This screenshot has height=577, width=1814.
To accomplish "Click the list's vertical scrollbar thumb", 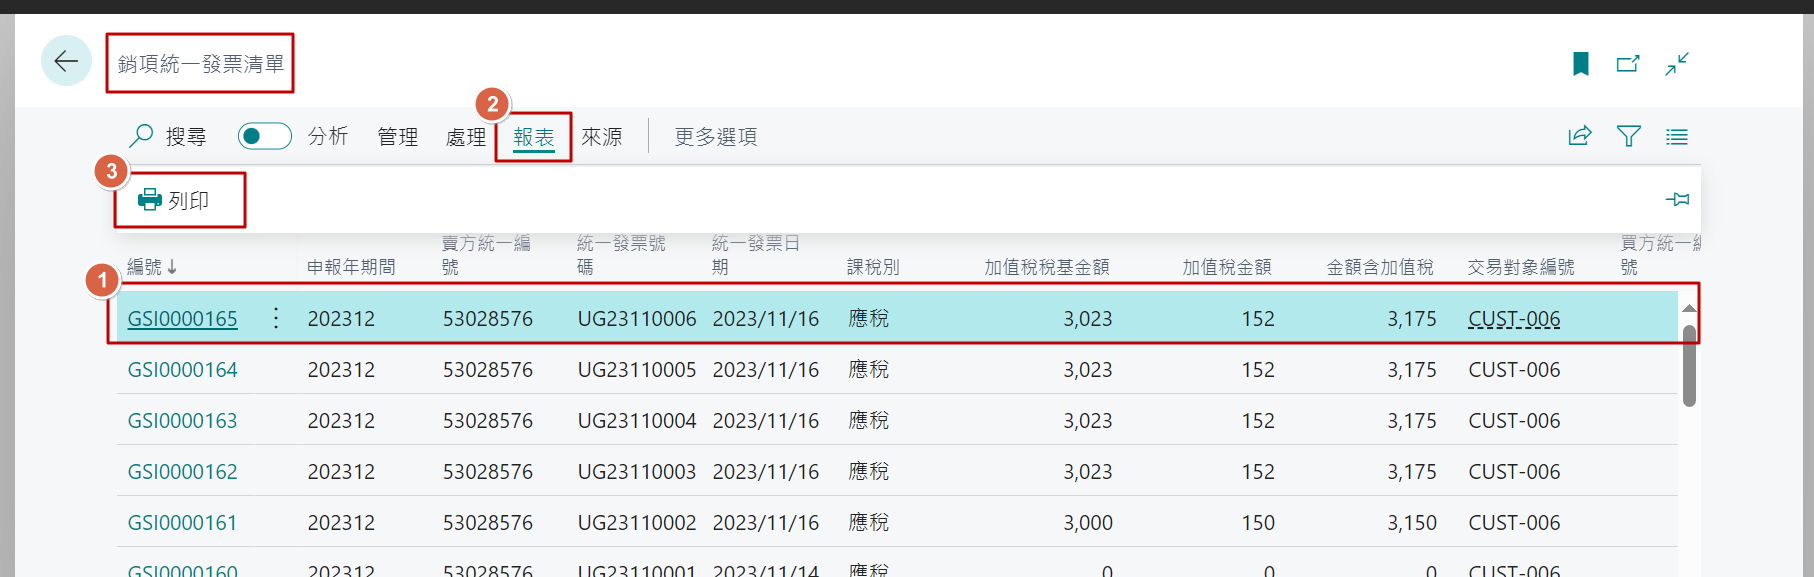I will coord(1689,366).
